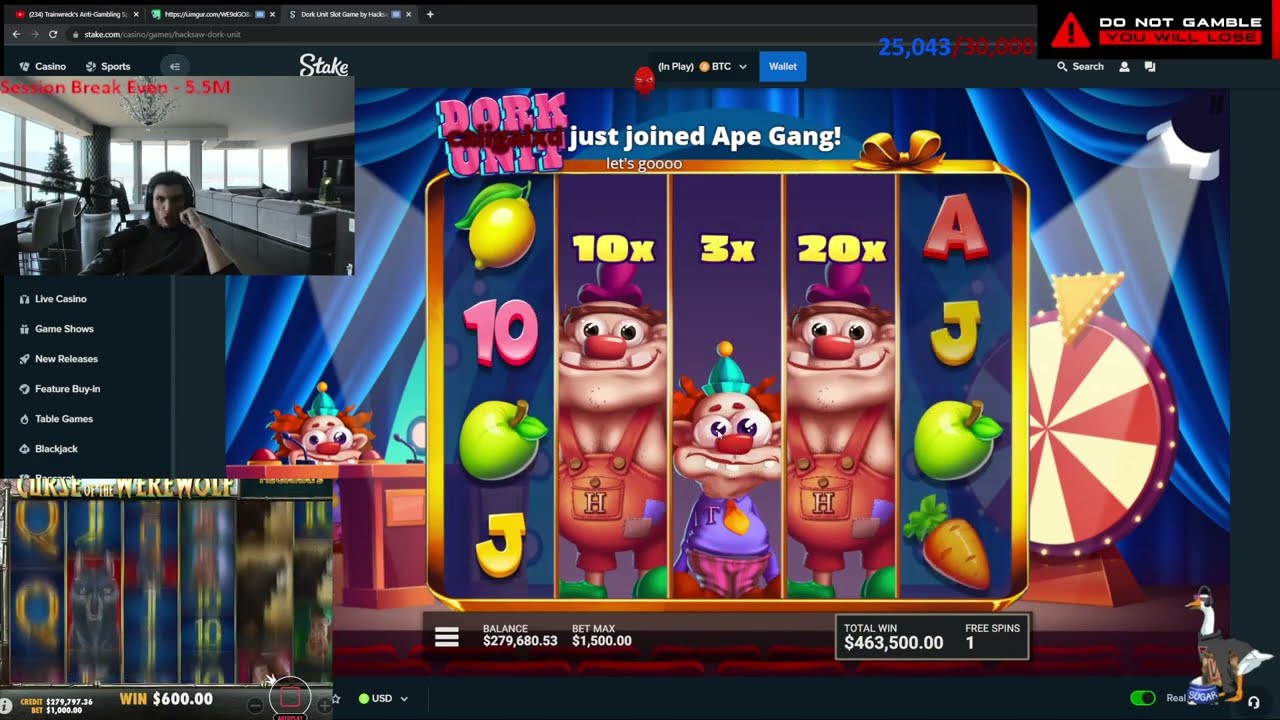Open the BTC currency dropdown
This screenshot has width=1280, height=720.
722,67
